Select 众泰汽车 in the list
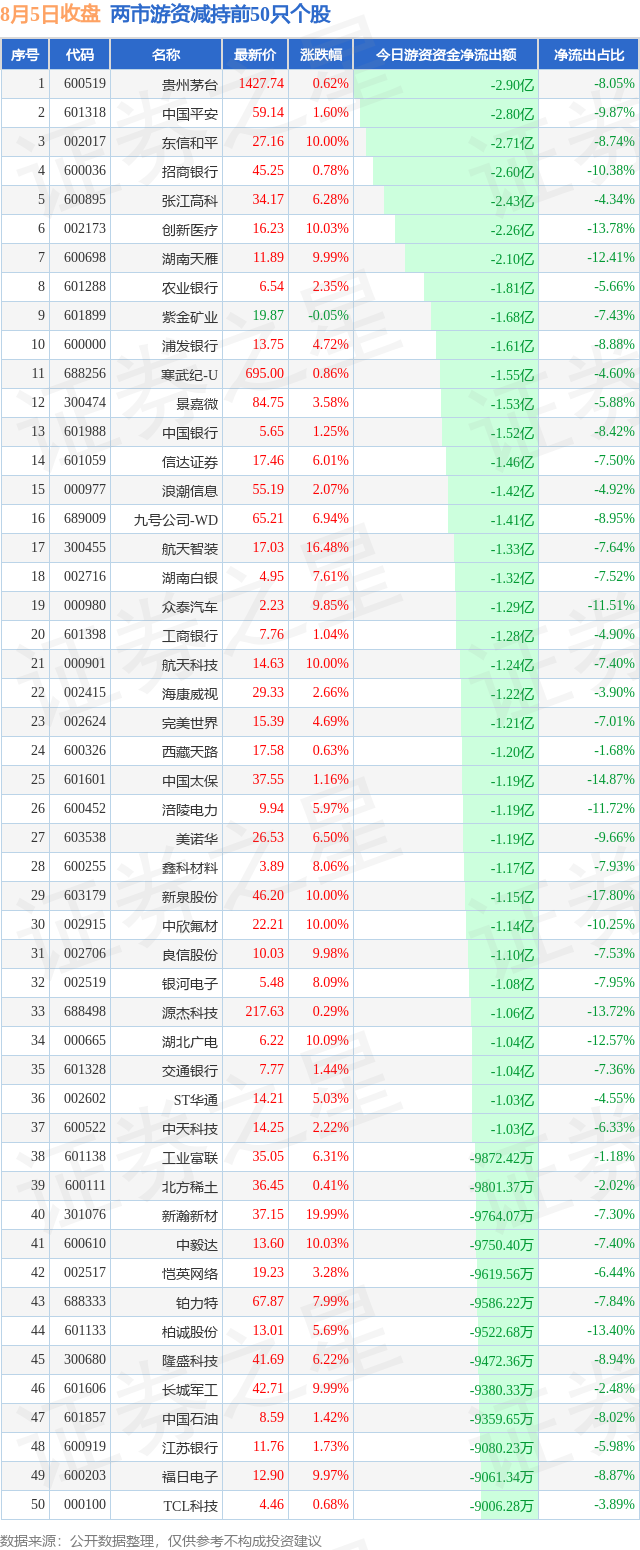Viewport: 640px width, 1550px height. [190, 606]
